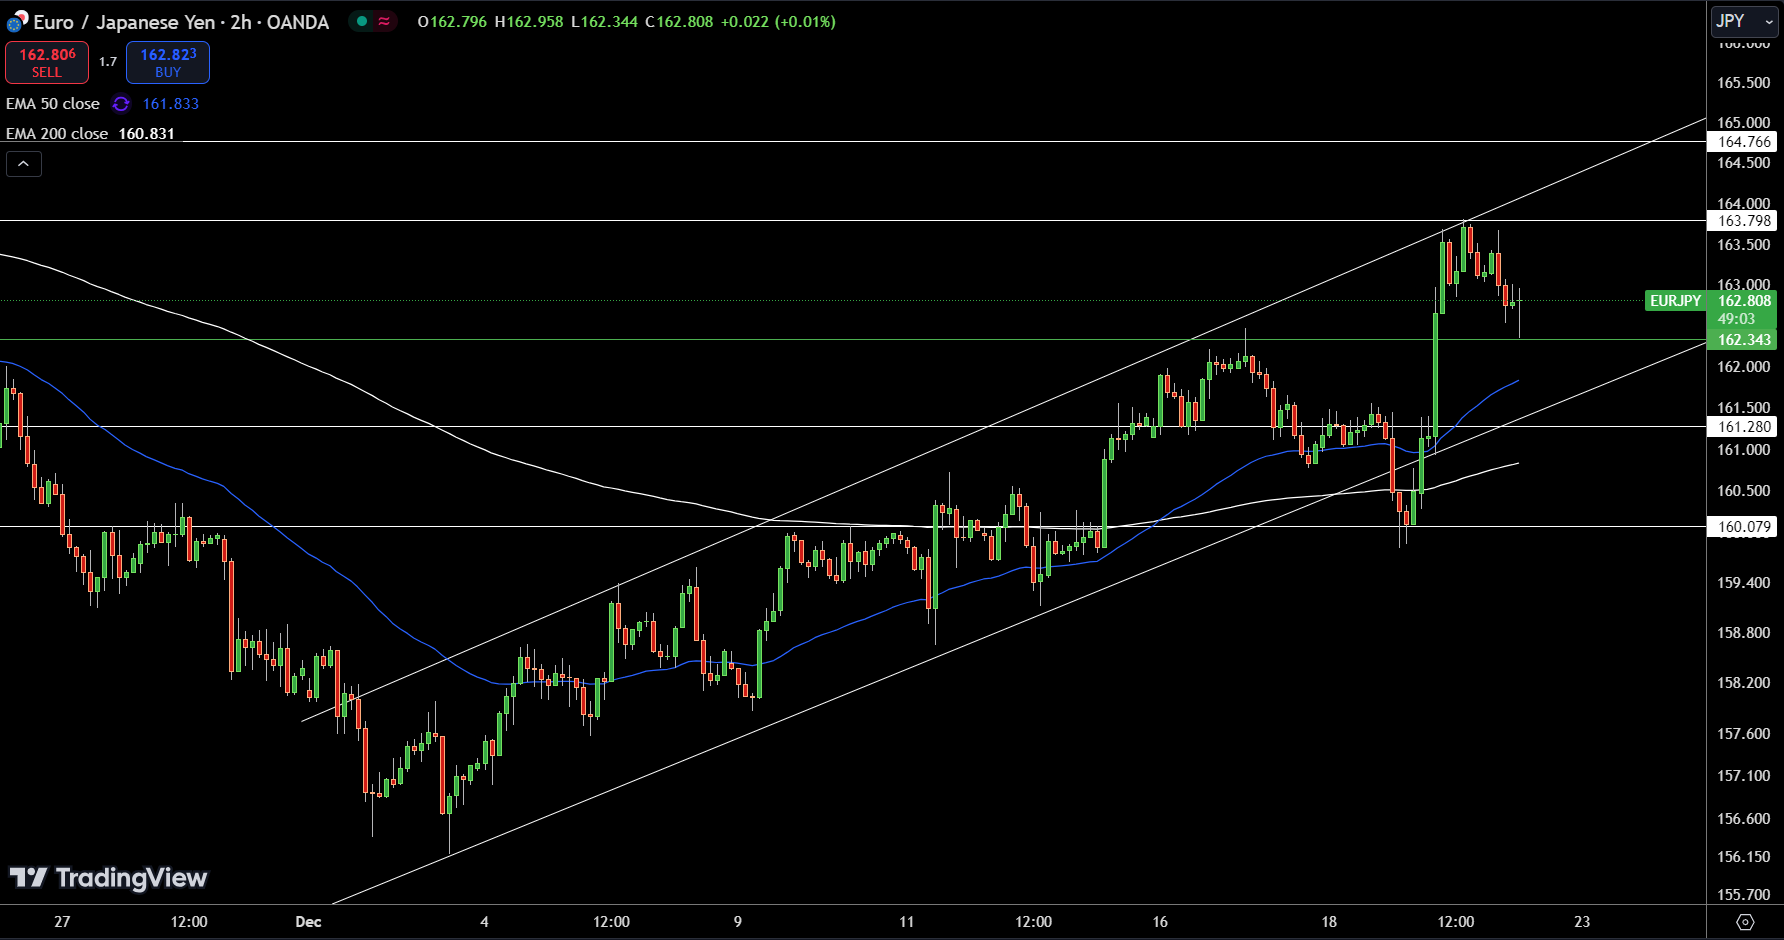Click the EMA 50 value 161.833
The height and width of the screenshot is (940, 1784).
[171, 104]
